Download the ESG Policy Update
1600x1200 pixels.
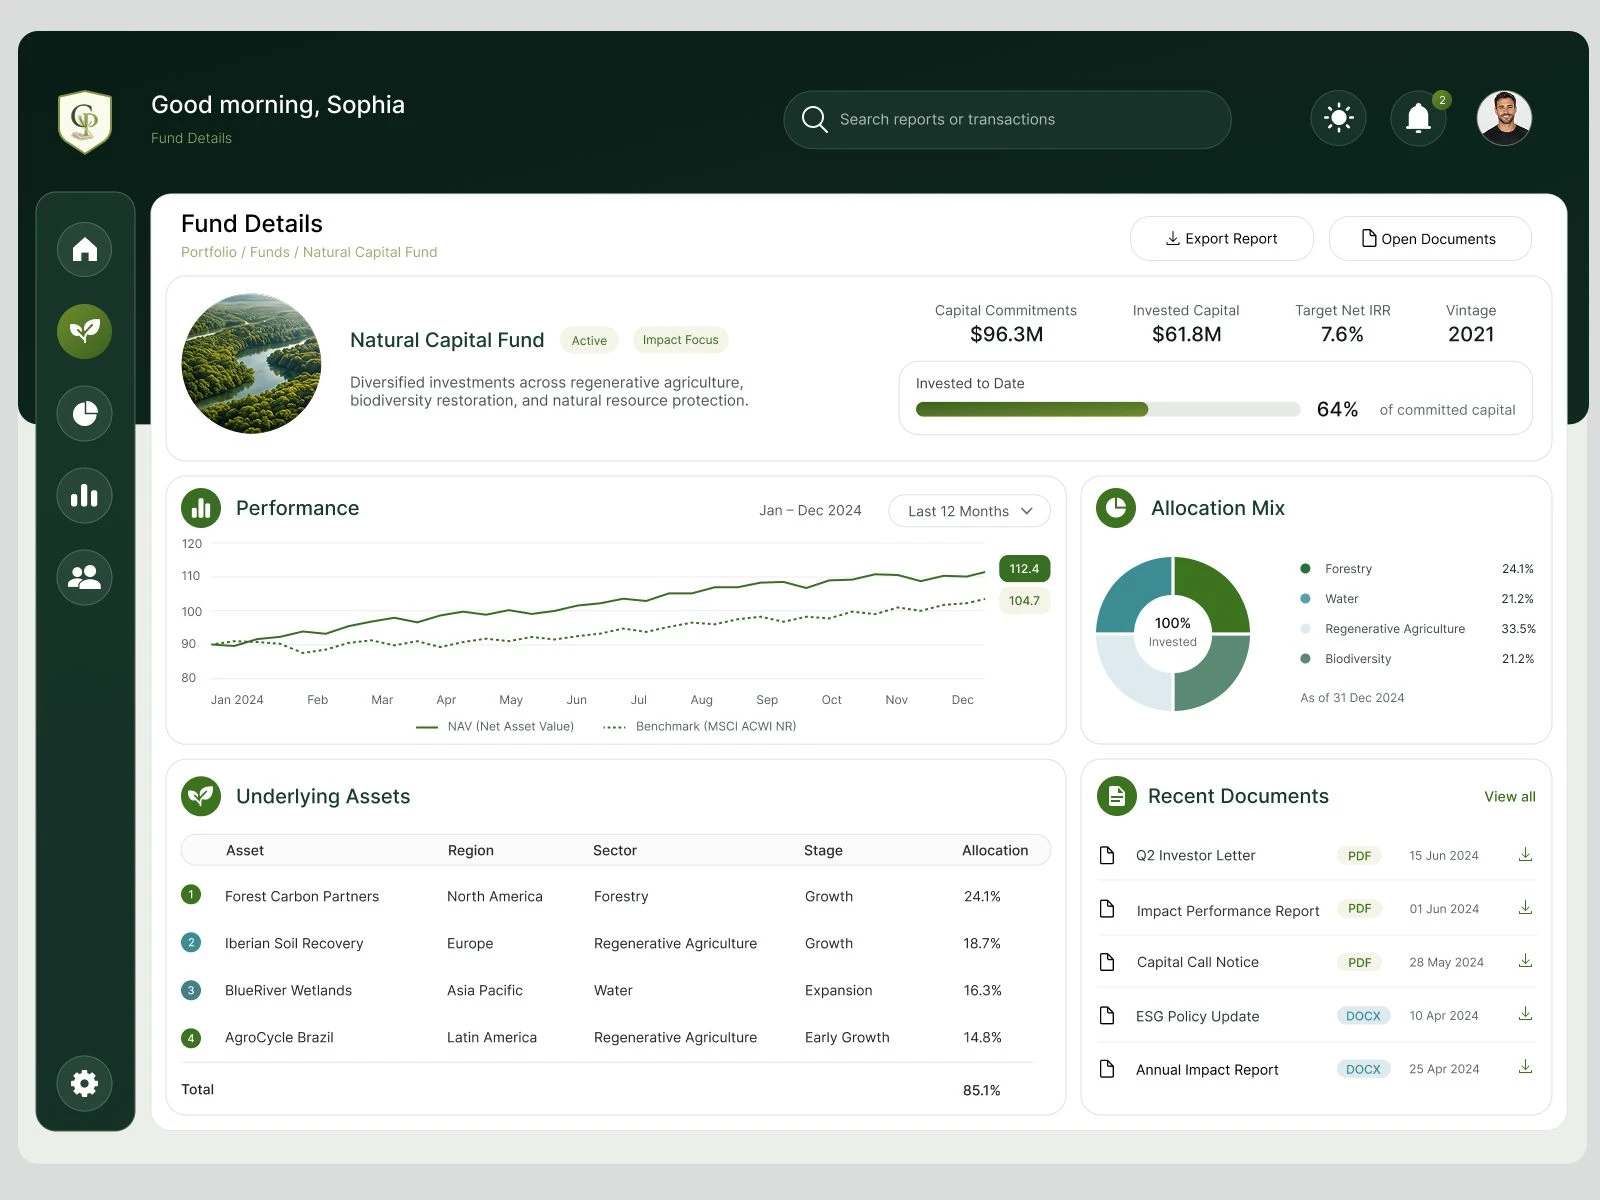tap(1525, 1014)
